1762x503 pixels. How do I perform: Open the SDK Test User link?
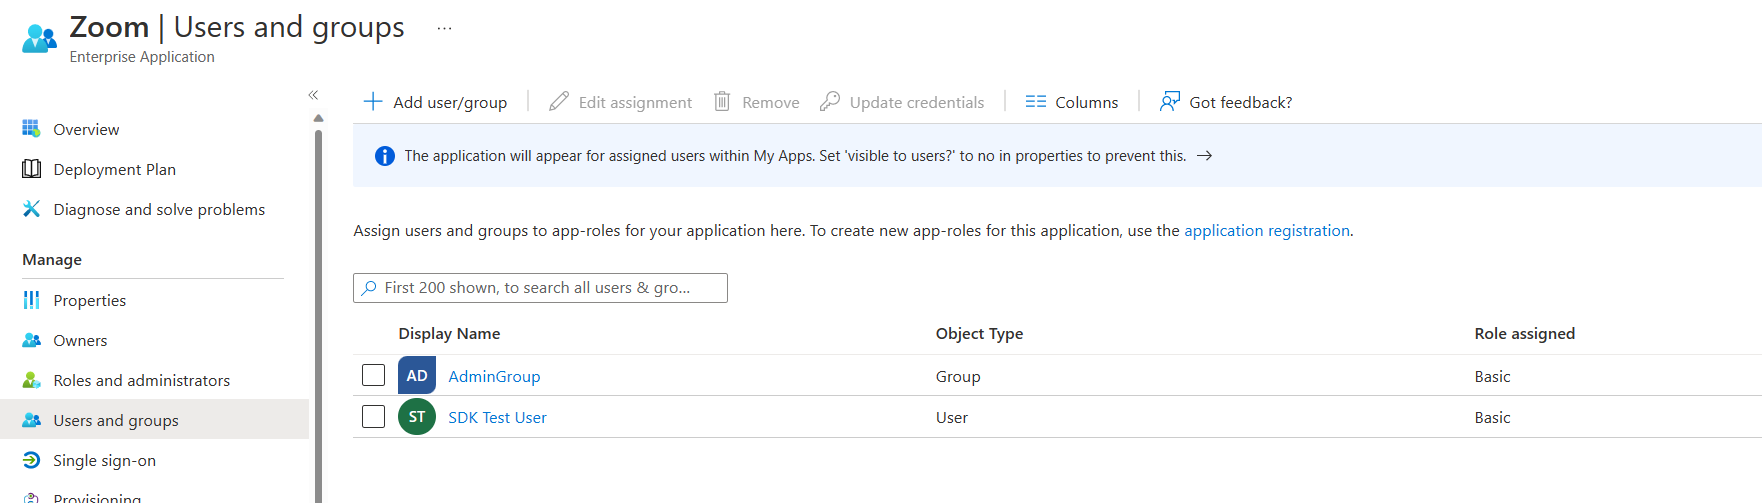point(497,417)
